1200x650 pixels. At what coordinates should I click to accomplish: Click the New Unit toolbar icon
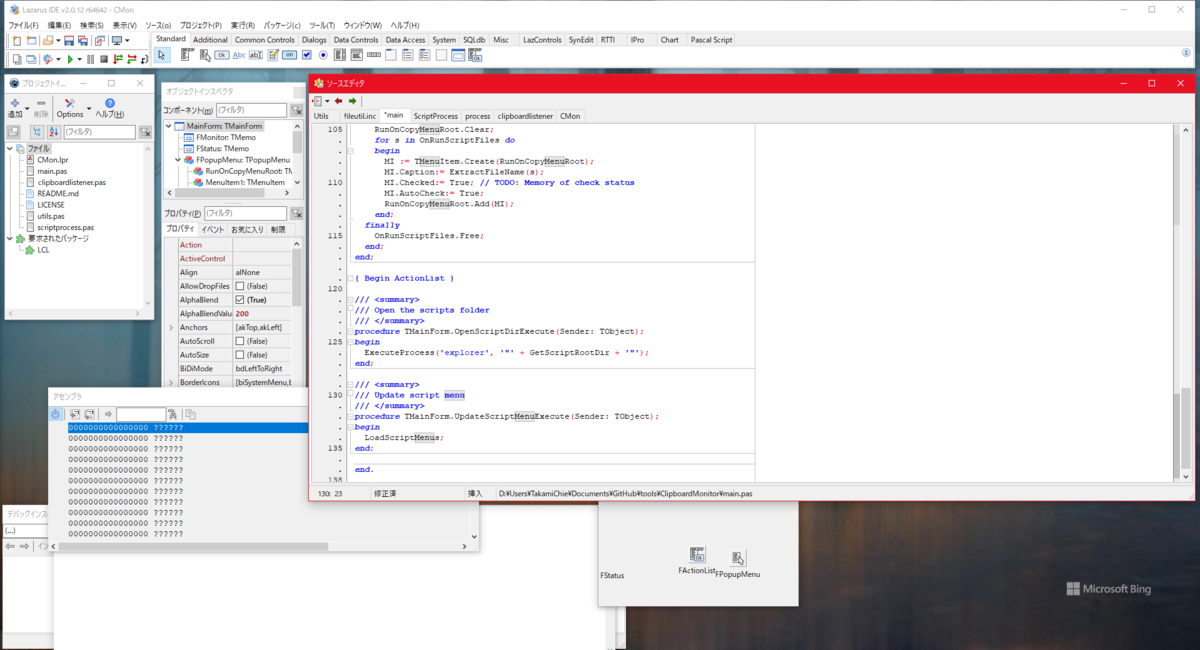pos(17,41)
